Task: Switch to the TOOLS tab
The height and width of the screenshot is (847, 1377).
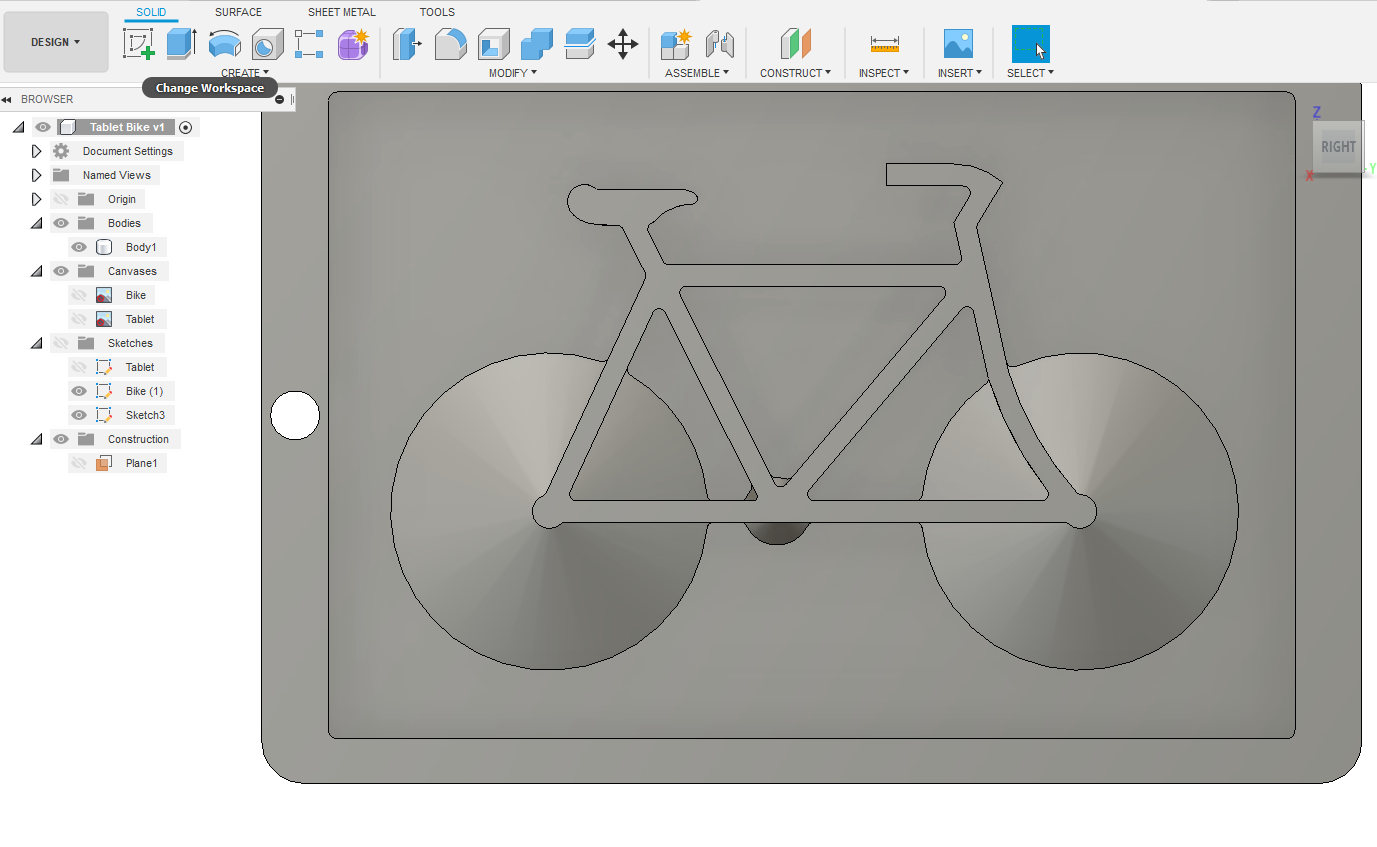Action: tap(437, 12)
